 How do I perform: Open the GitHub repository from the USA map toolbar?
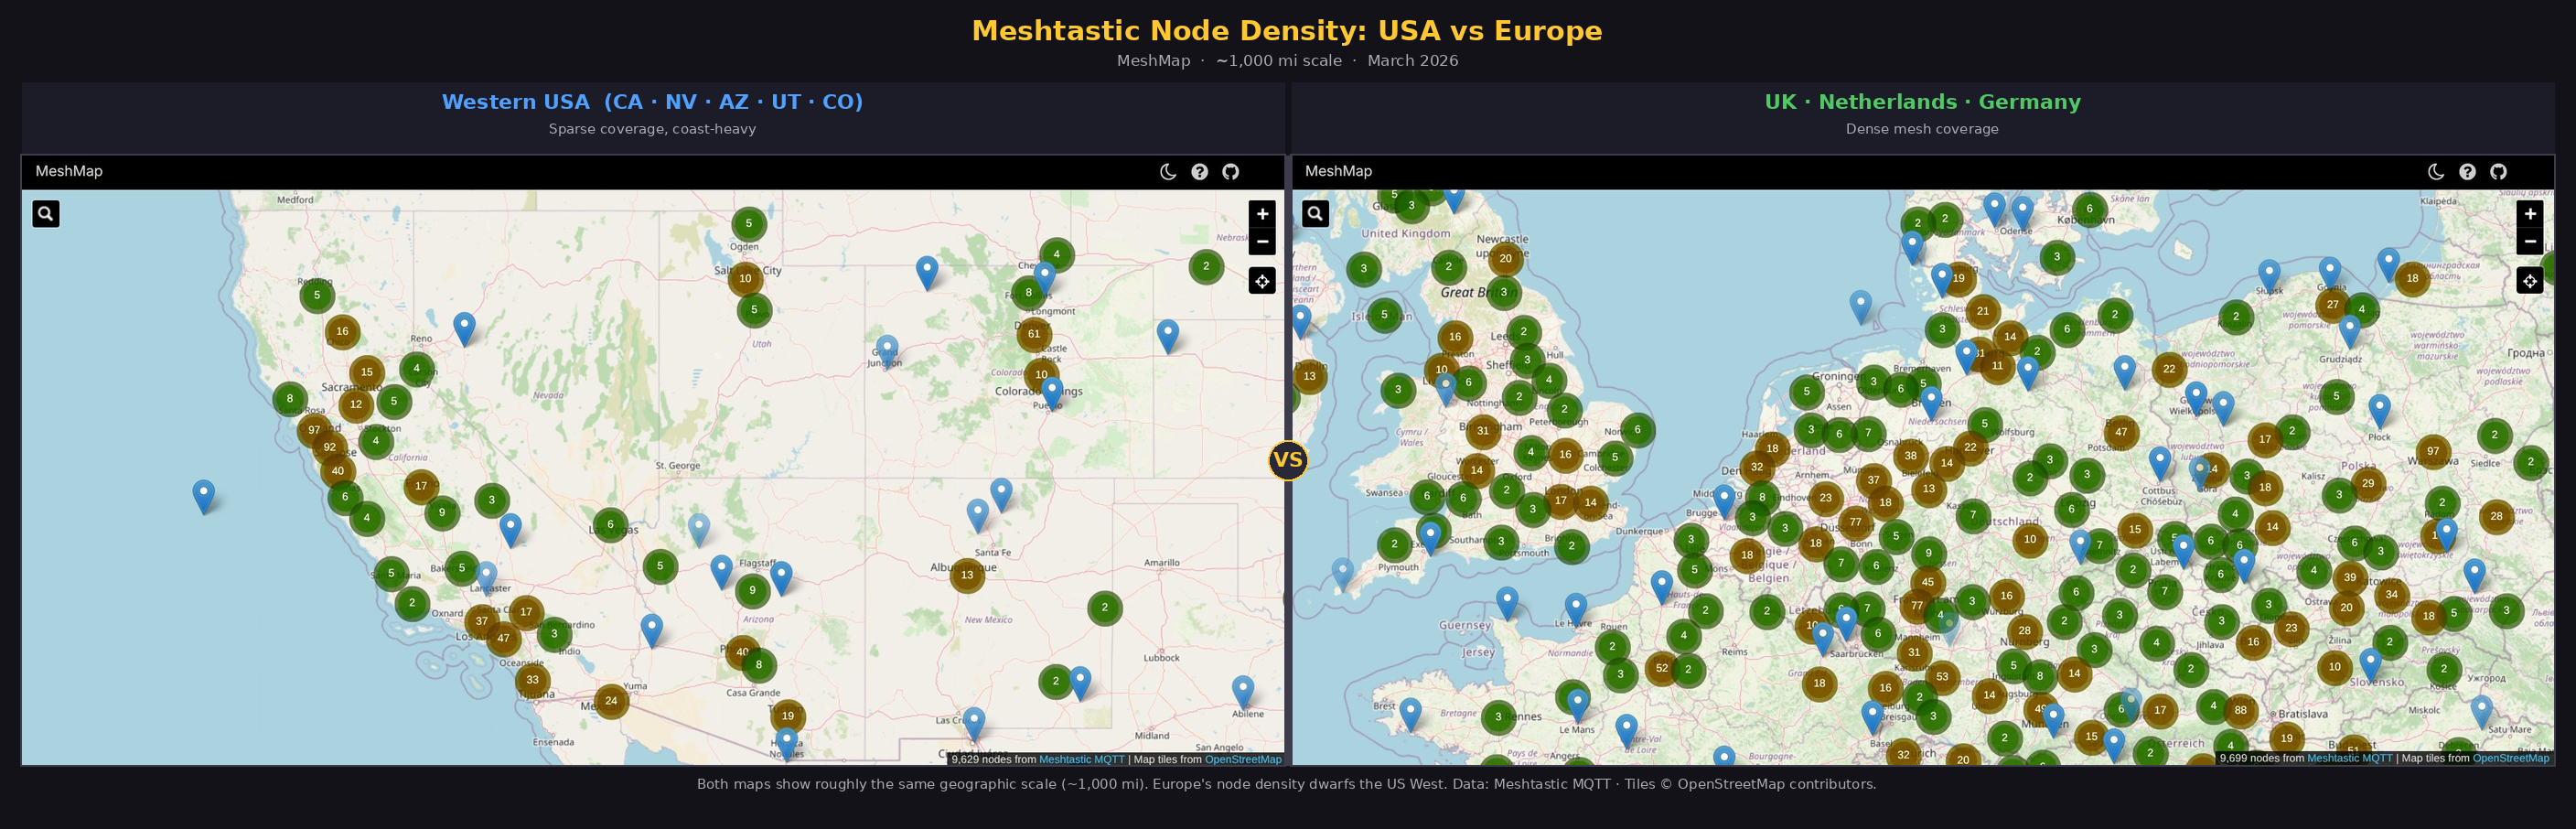pos(1230,171)
